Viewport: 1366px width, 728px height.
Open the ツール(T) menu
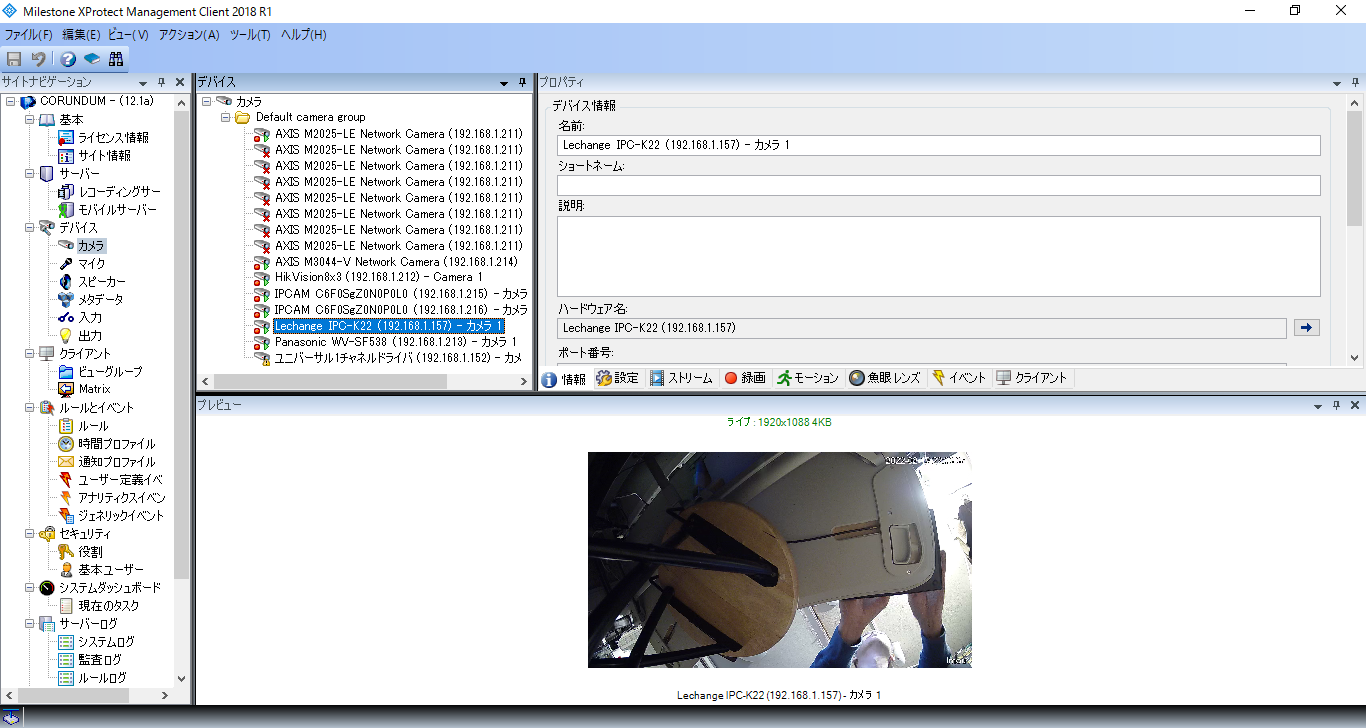pyautogui.click(x=250, y=35)
